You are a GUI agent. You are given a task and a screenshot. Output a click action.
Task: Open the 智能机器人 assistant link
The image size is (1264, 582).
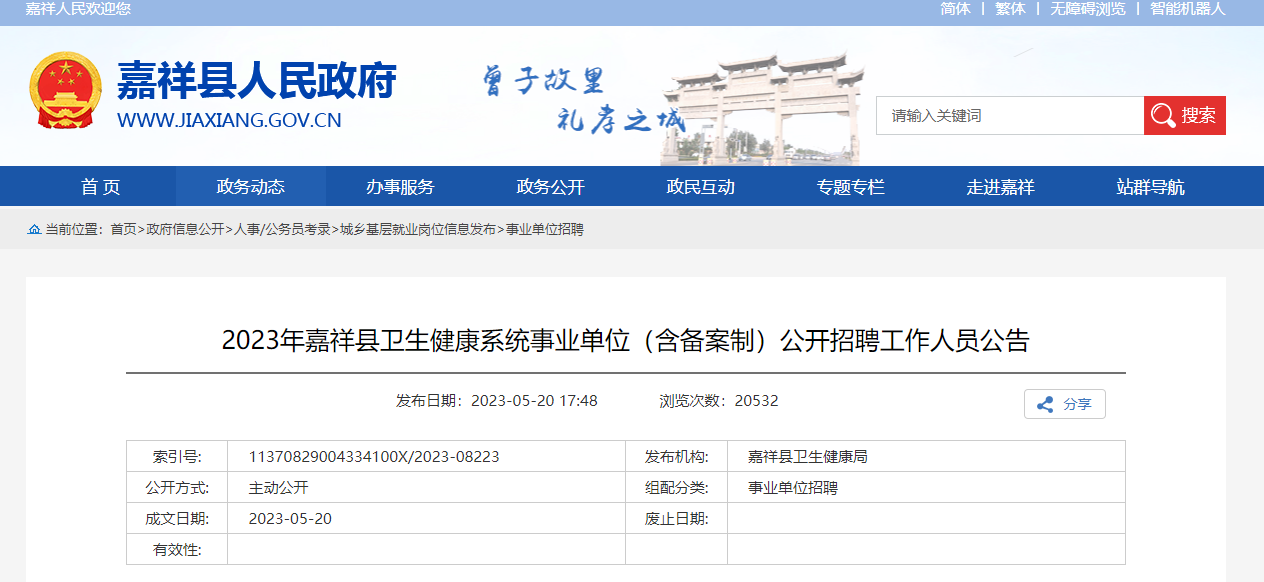tap(1188, 9)
